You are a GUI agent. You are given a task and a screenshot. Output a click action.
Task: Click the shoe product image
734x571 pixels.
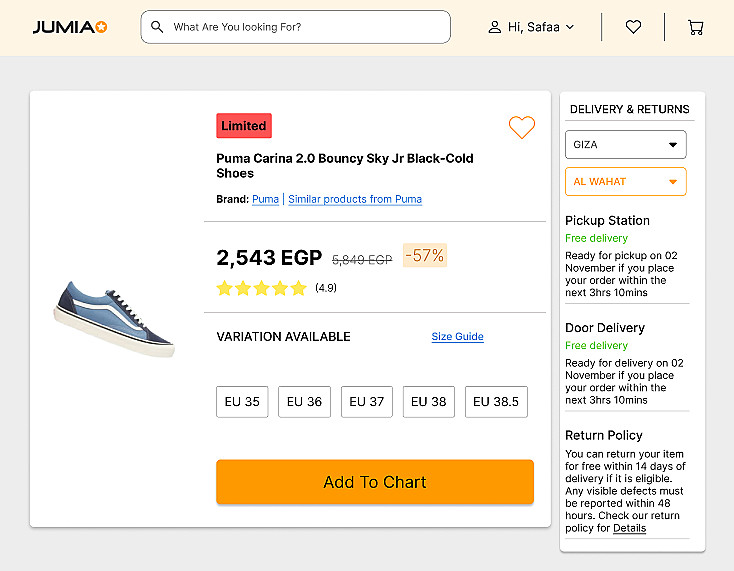115,317
